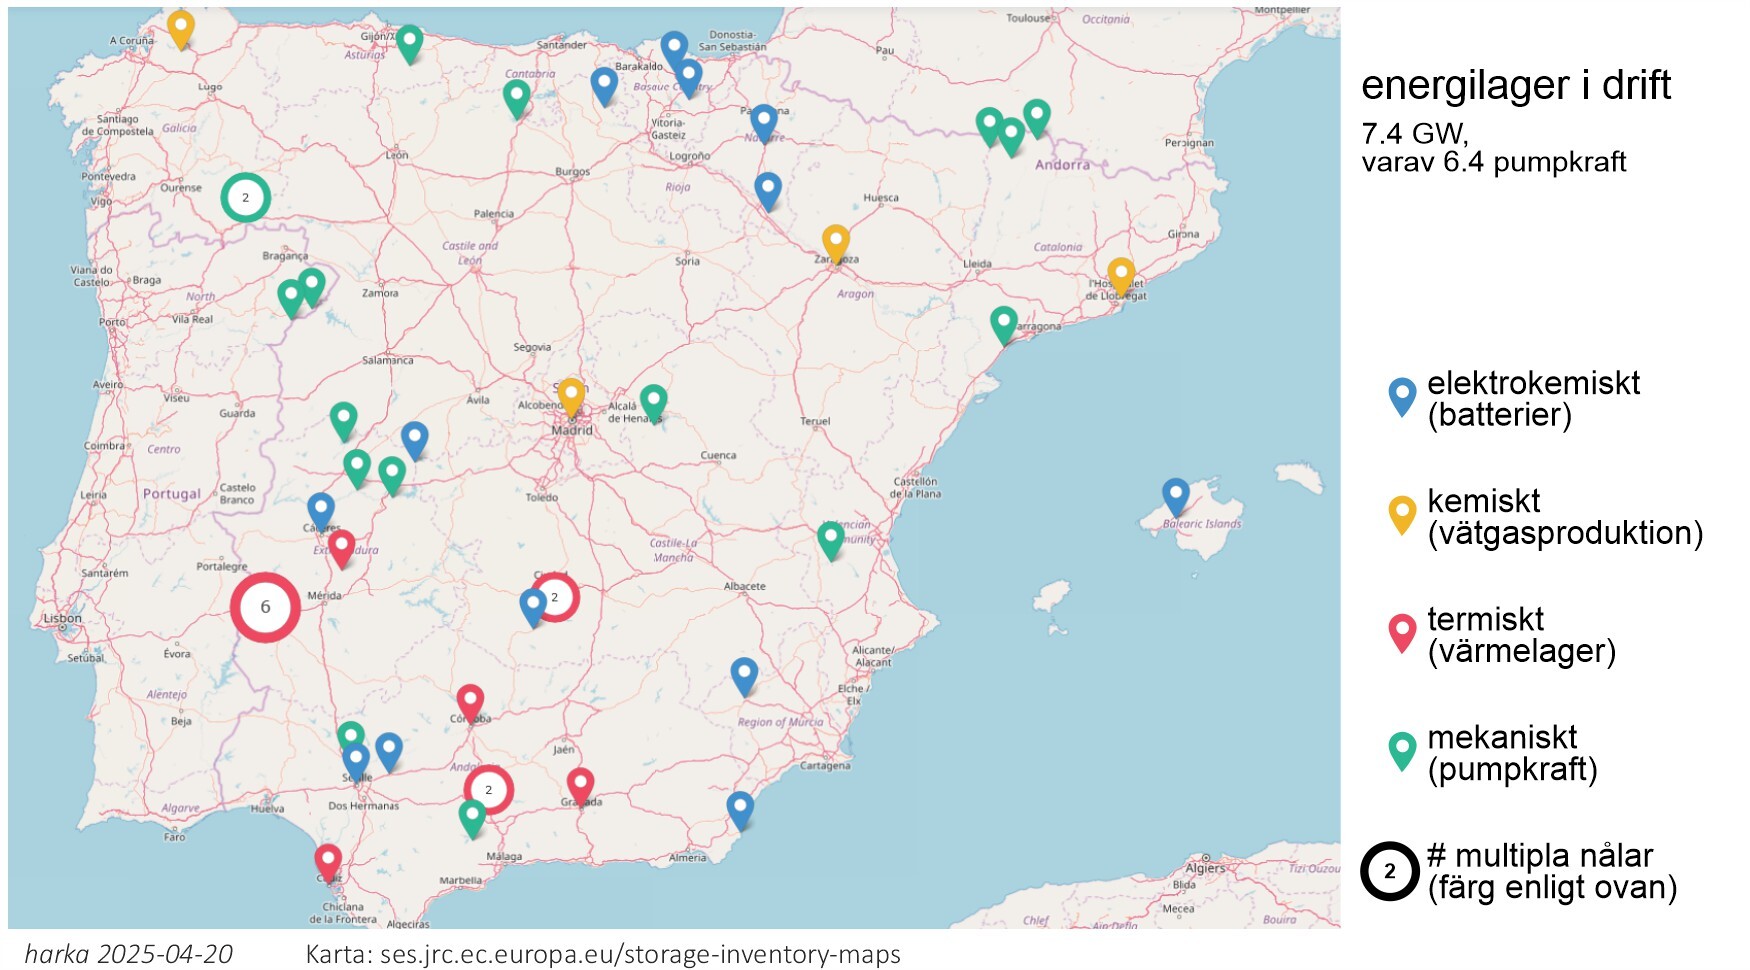Select the green pin at Gijón
The image size is (1750, 970).
pyautogui.click(x=409, y=42)
